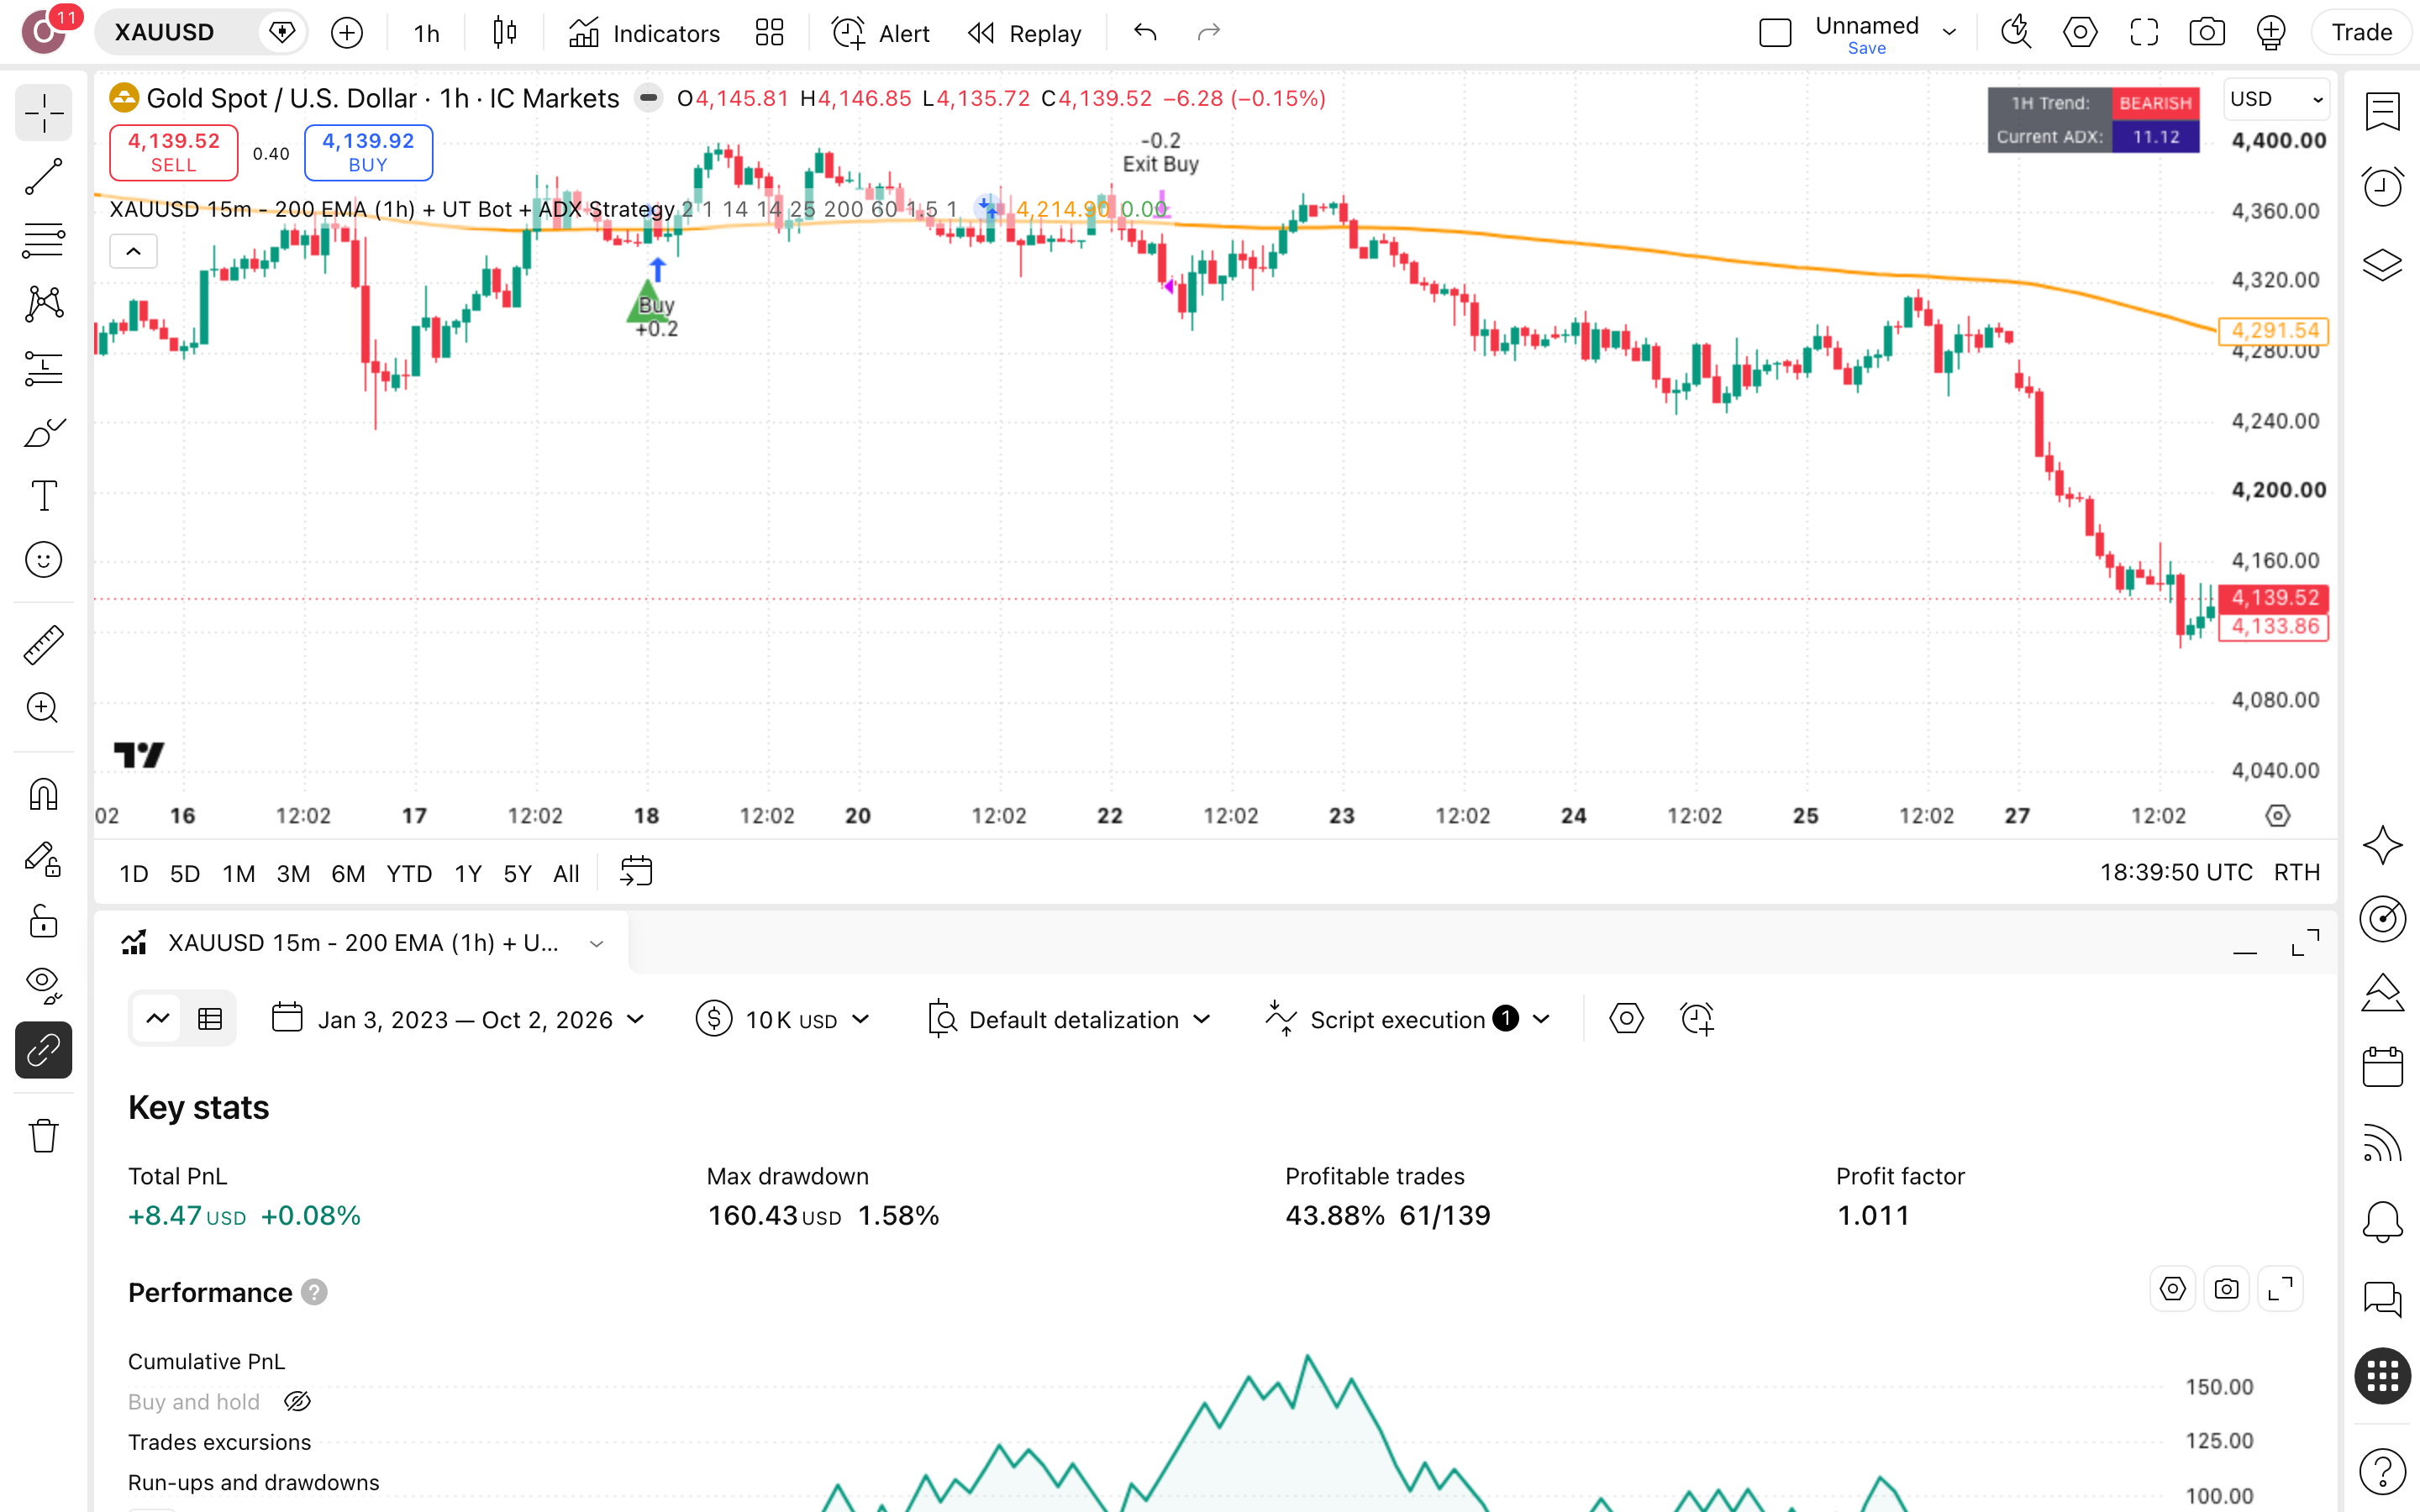2420x1512 pixels.
Task: Open the Indicators dialog
Action: point(644,33)
